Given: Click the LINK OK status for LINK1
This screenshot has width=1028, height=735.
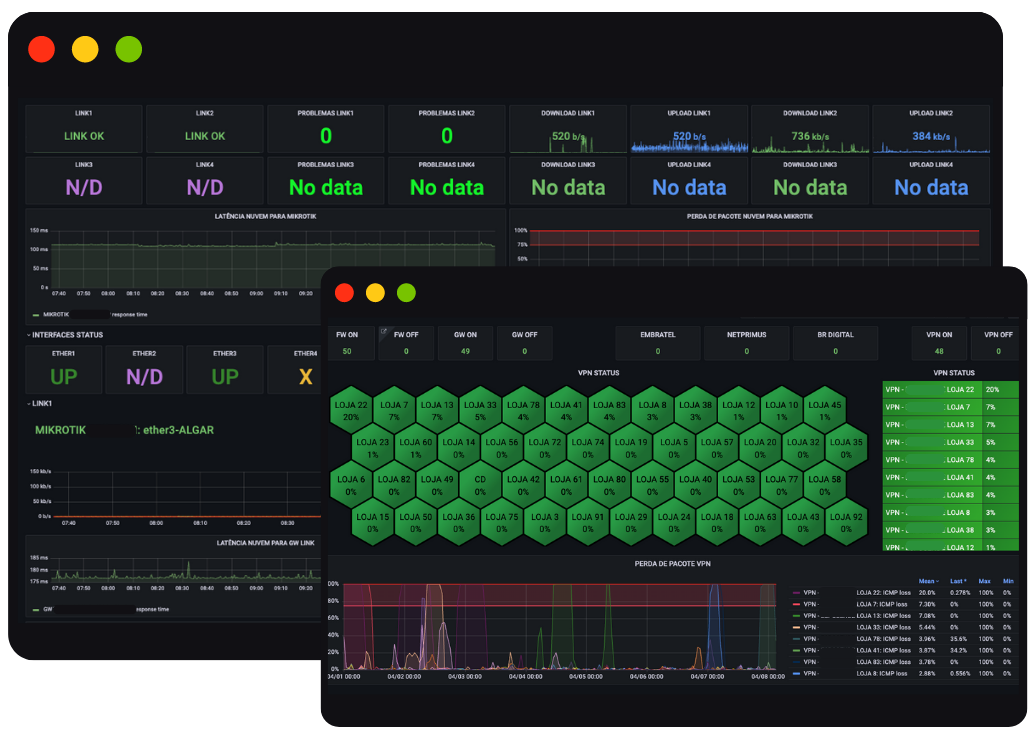Looking at the screenshot, I should point(84,136).
